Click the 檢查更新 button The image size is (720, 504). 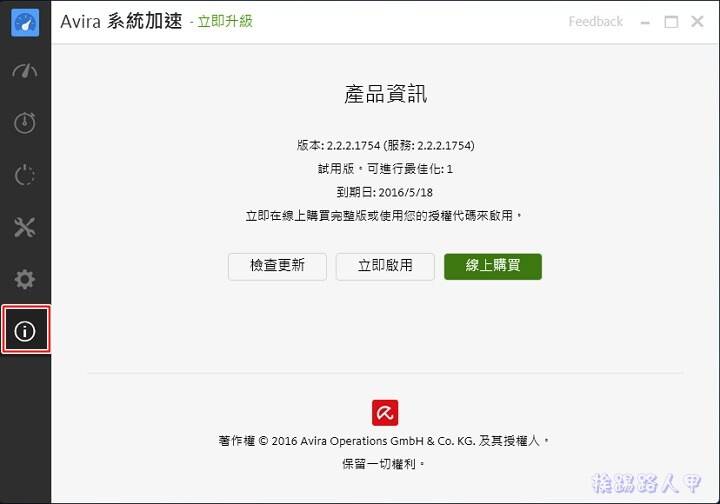(x=277, y=266)
